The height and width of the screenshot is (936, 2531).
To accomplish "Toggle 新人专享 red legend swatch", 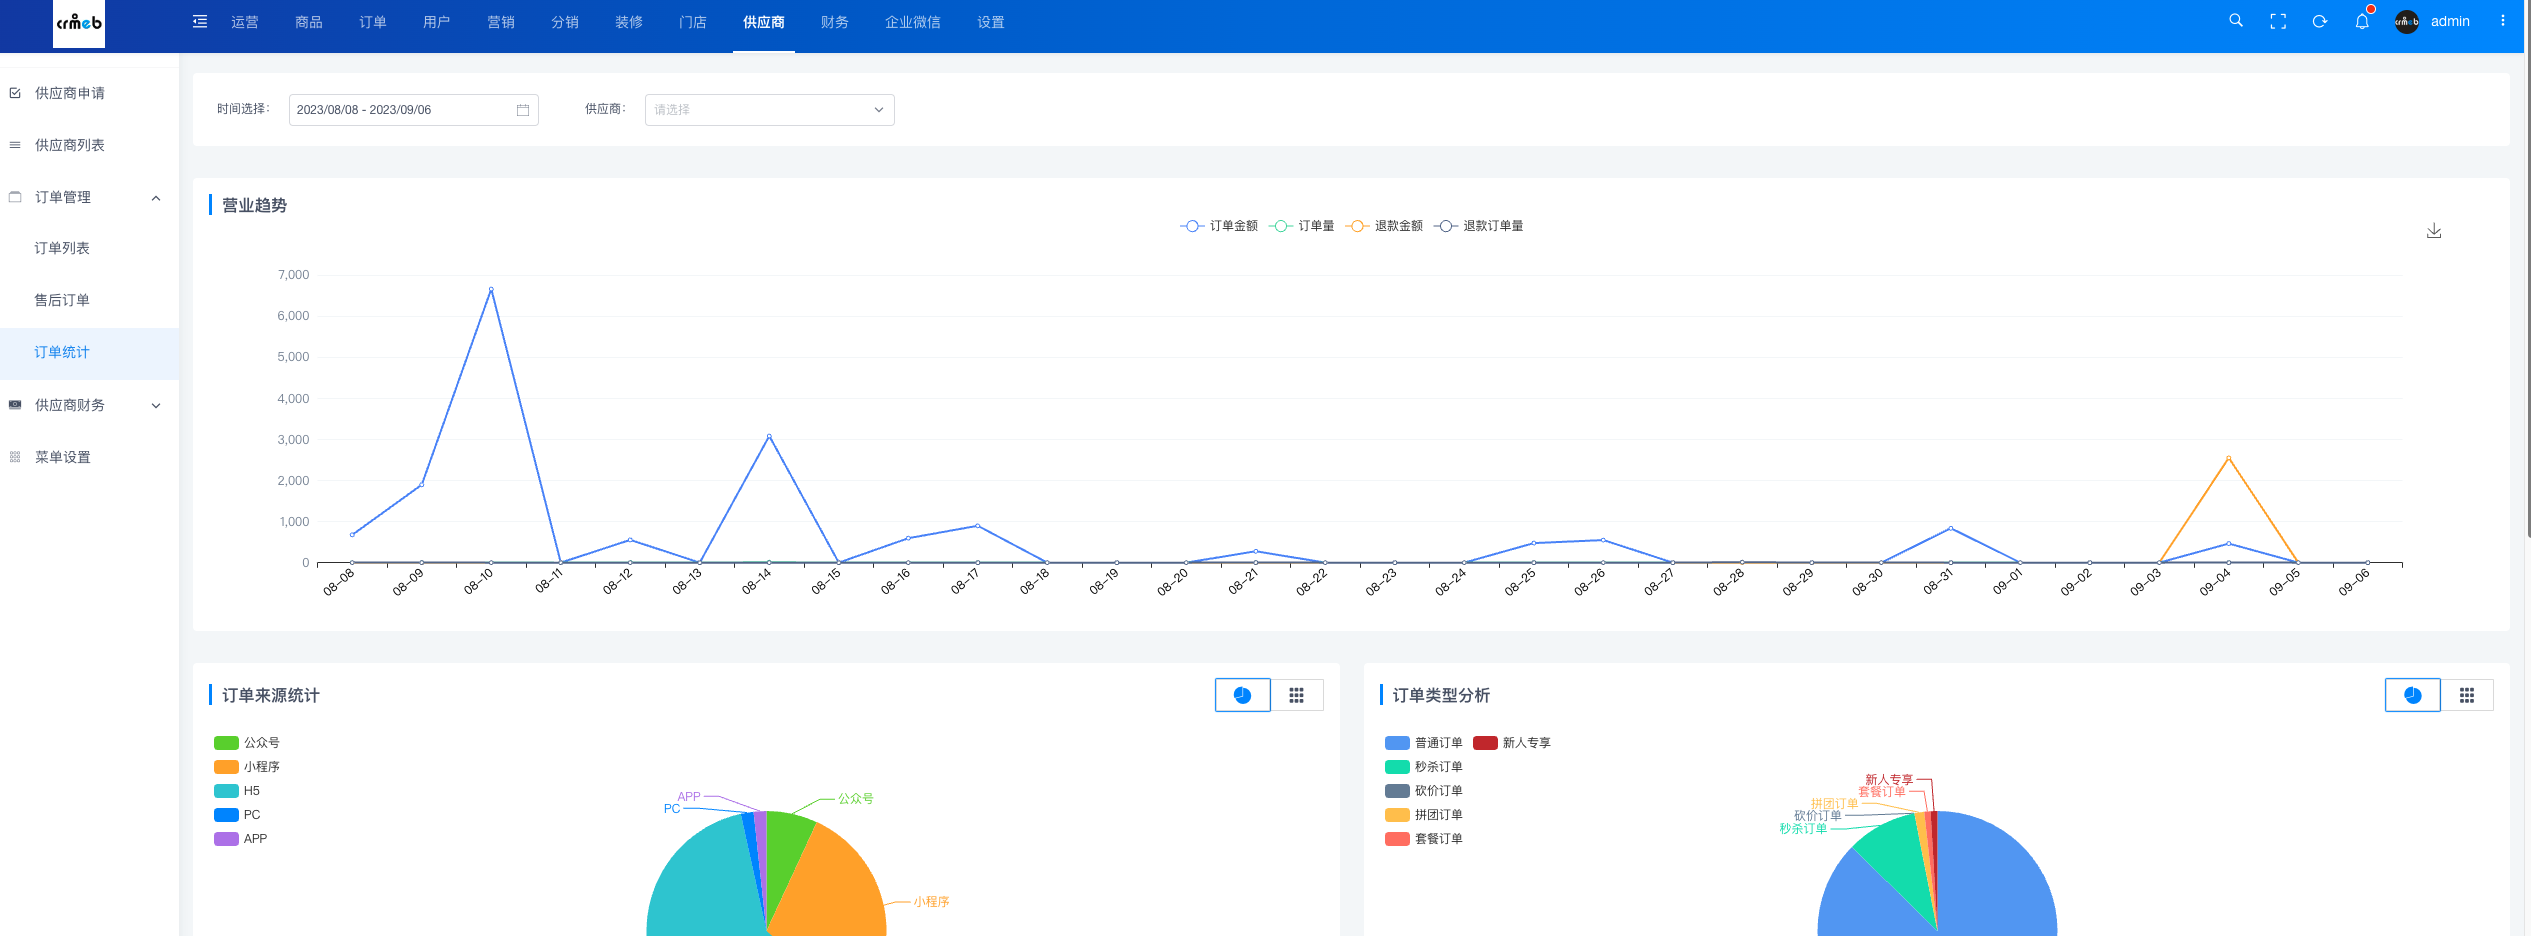I will click(x=1485, y=743).
